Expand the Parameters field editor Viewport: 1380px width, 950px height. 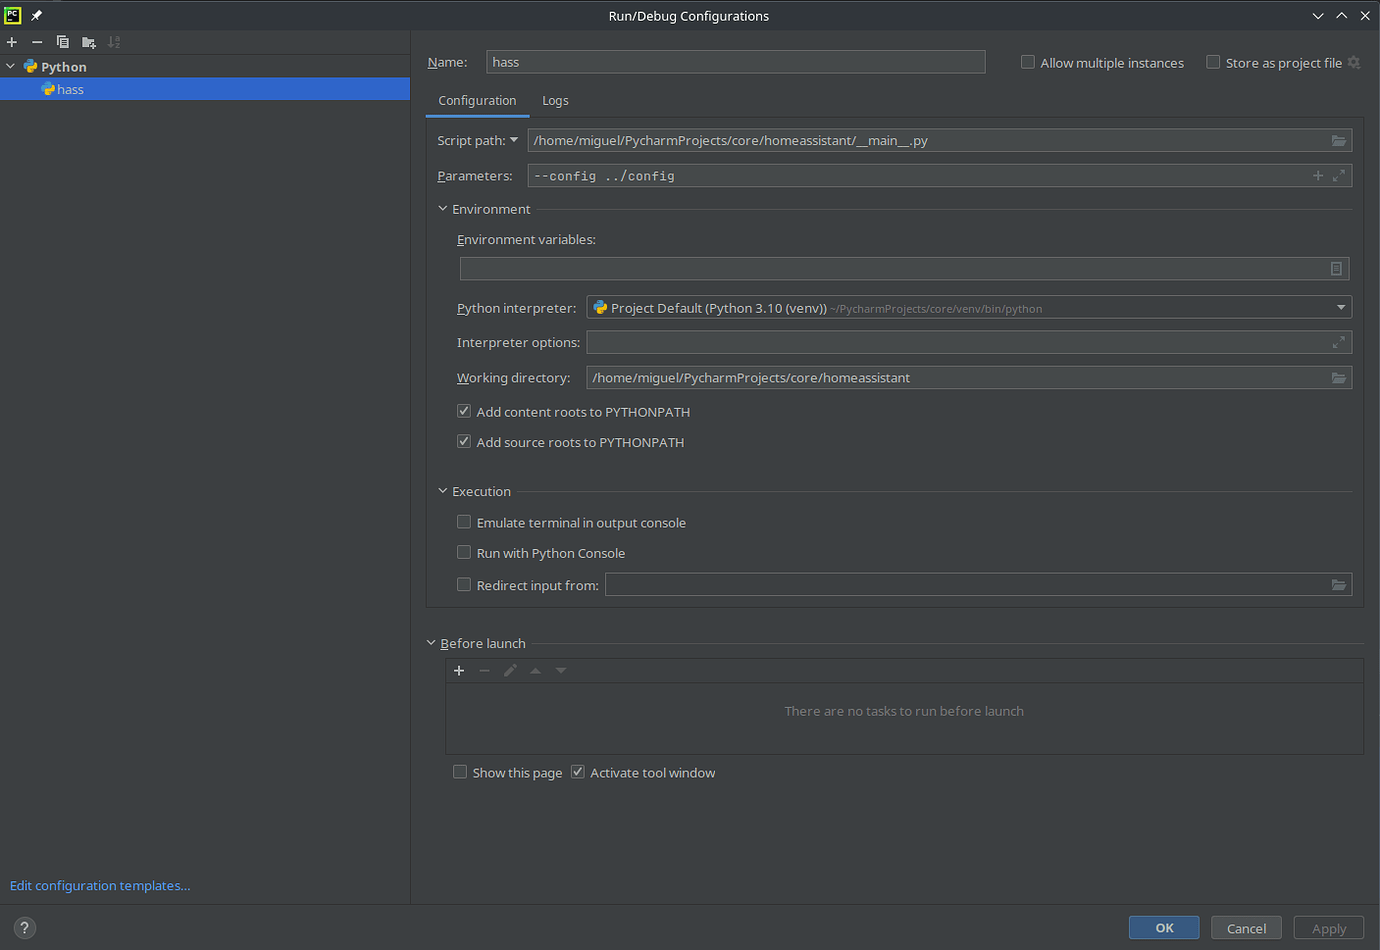point(1339,175)
